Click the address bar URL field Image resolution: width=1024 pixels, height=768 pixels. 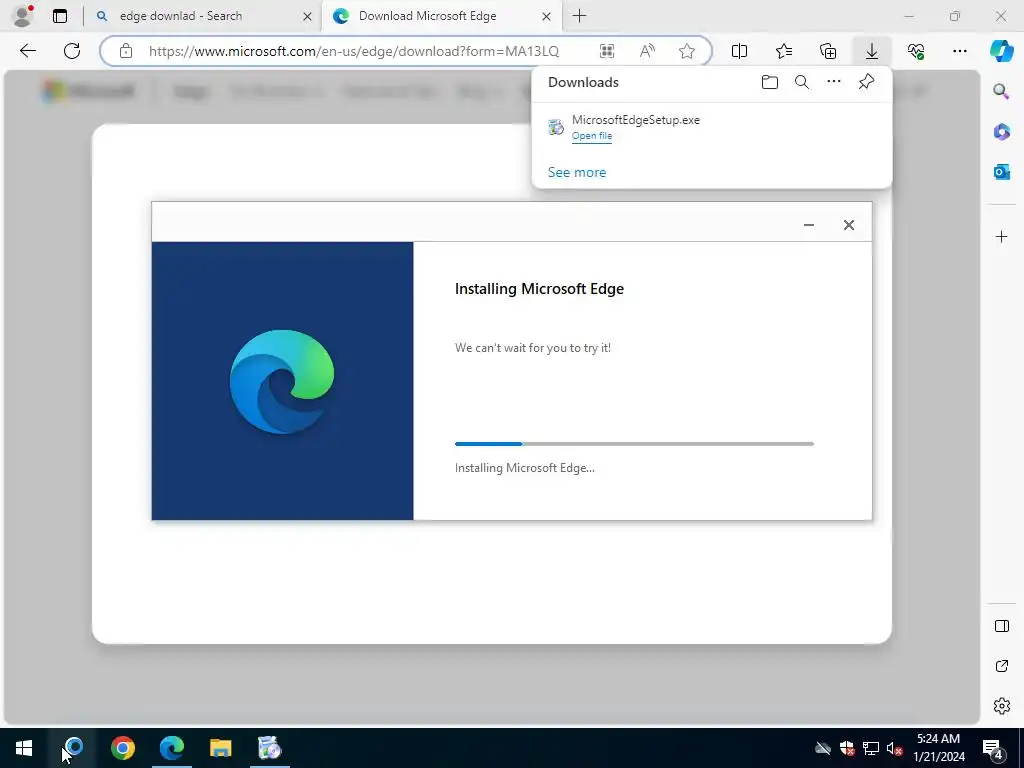point(353,51)
